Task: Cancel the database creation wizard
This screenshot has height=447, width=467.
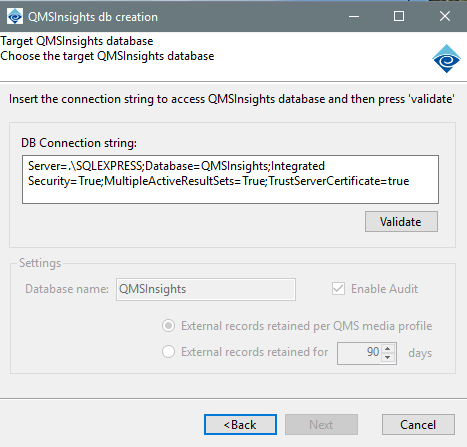Action: [418, 425]
